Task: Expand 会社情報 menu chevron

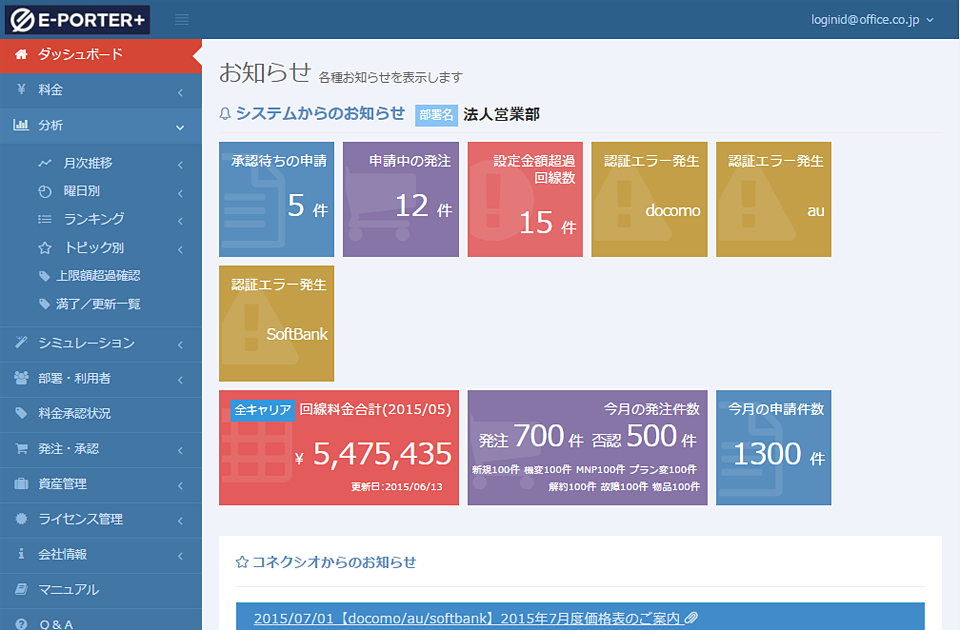Action: [180, 556]
